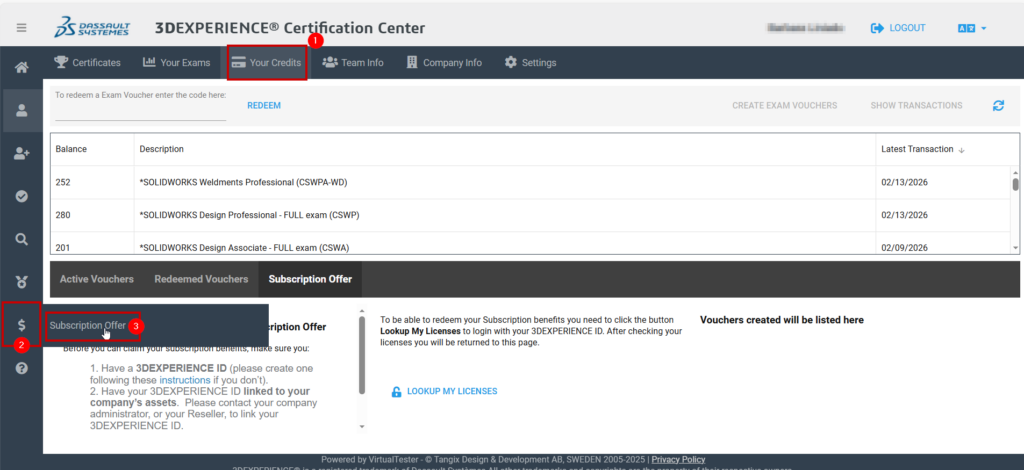Open the add user sidebar icon
Viewport: 1024px width, 470px height.
(x=22, y=153)
